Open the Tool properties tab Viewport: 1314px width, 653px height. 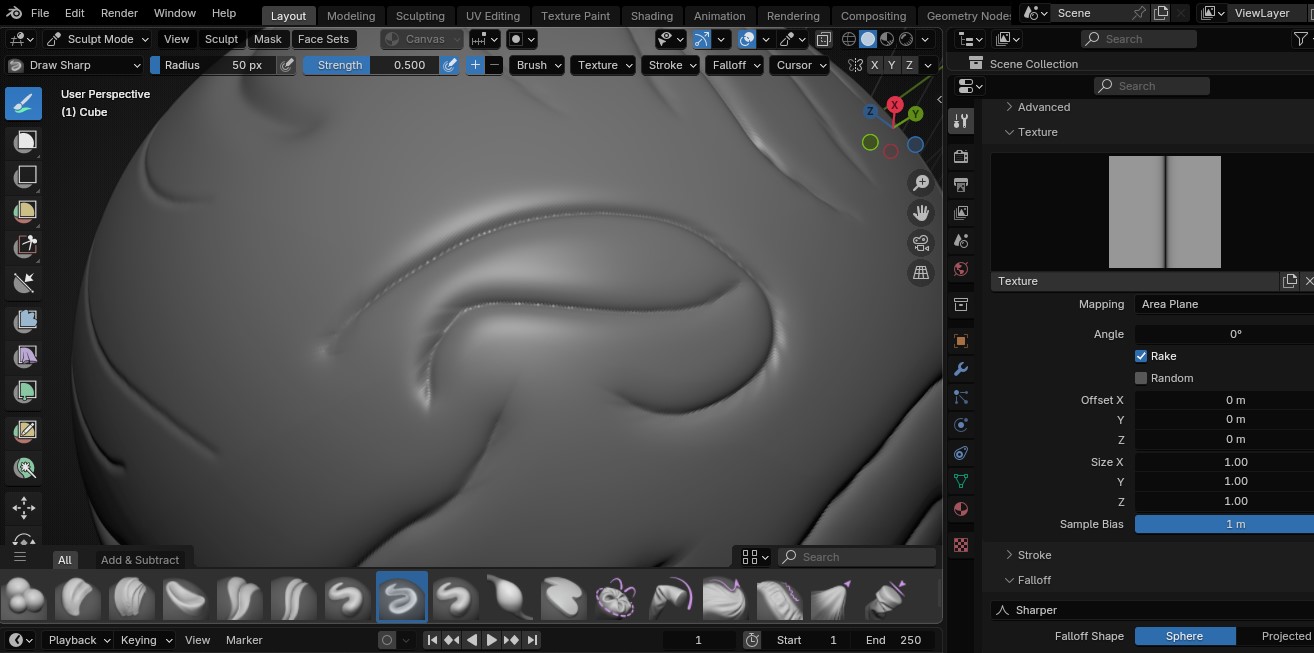pyautogui.click(x=961, y=121)
